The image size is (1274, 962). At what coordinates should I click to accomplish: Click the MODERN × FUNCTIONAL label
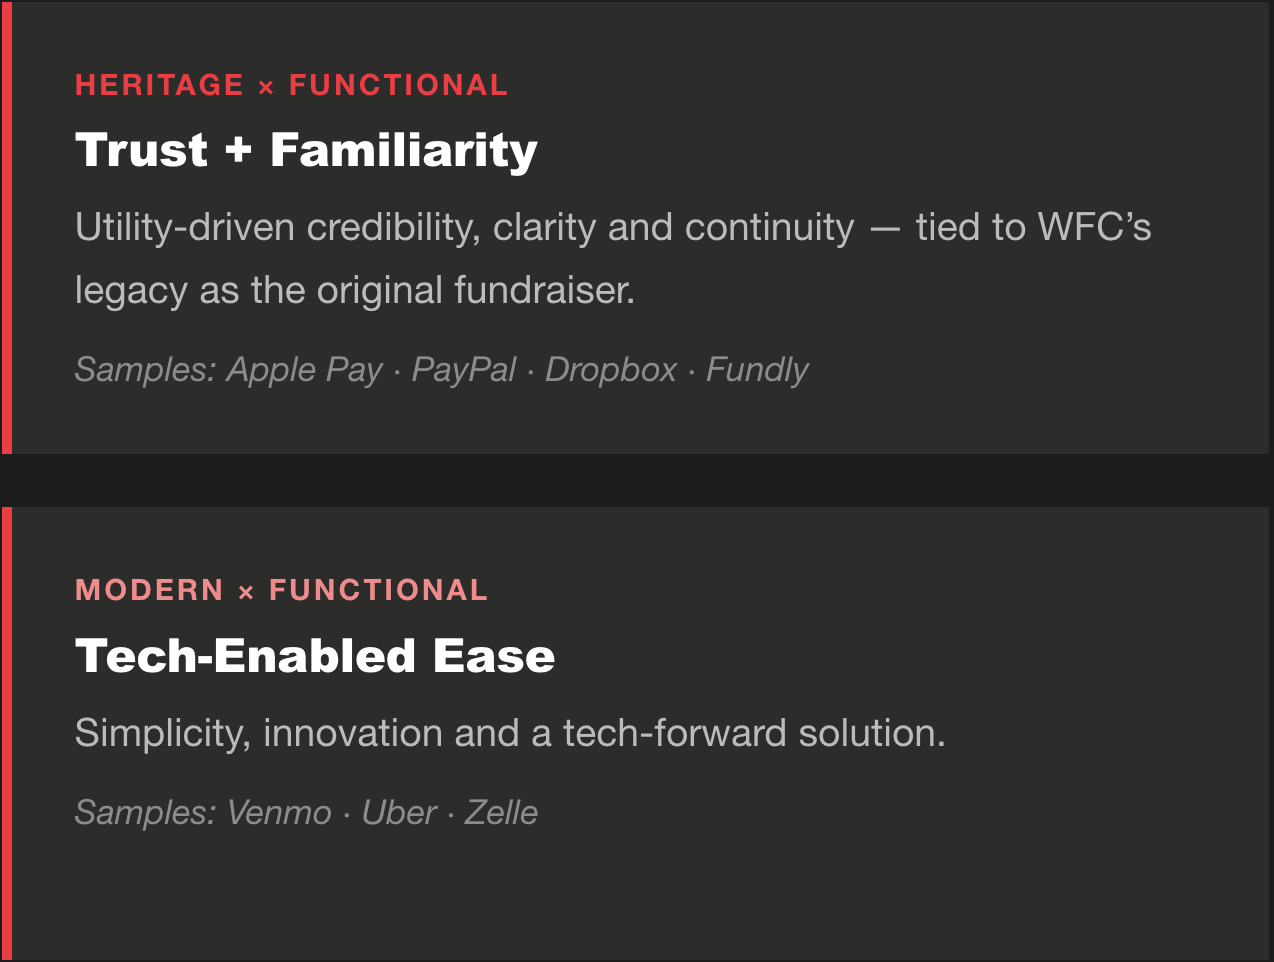coord(282,590)
